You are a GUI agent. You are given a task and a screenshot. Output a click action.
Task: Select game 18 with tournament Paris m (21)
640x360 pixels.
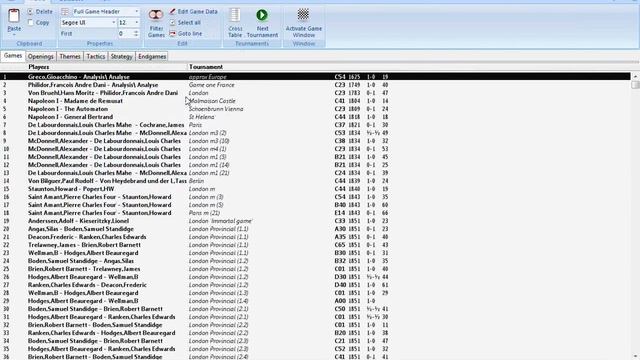pyautogui.click(x=316, y=213)
